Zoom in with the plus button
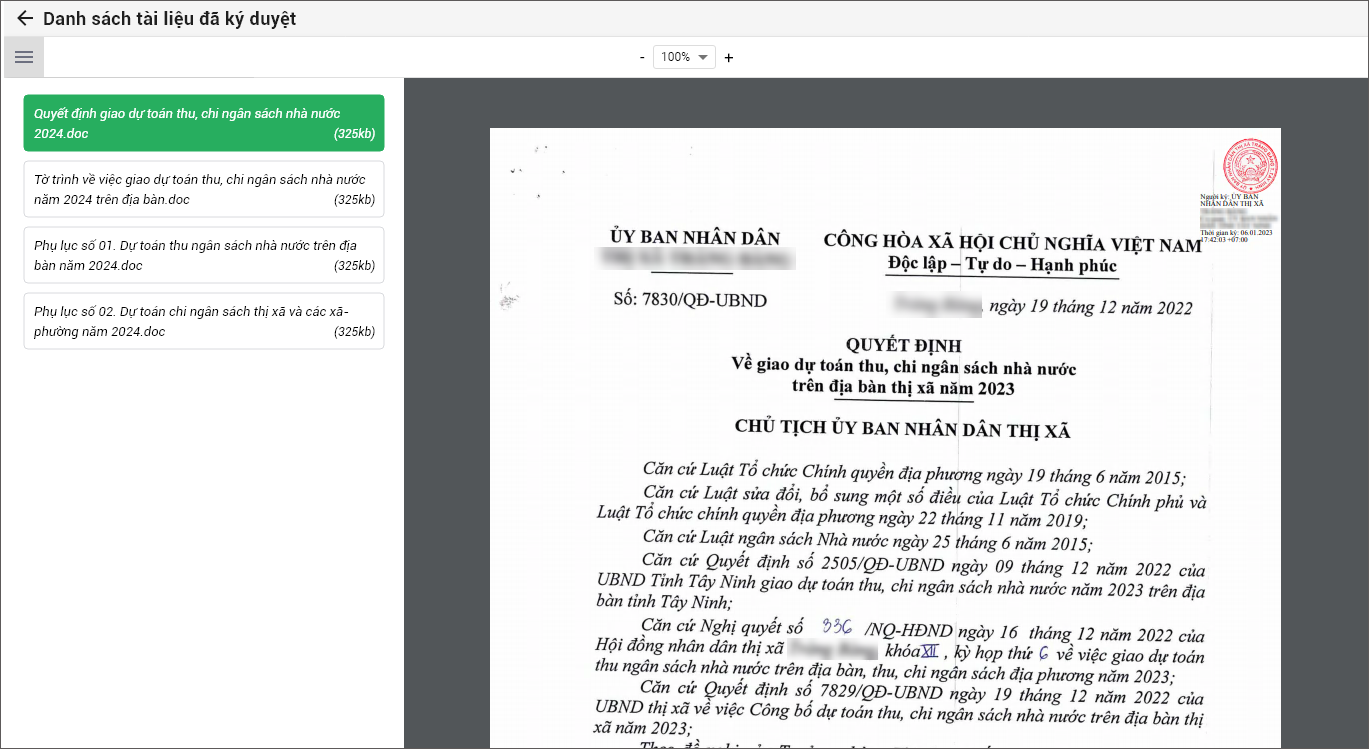Image resolution: width=1369 pixels, height=749 pixels. 729,57
